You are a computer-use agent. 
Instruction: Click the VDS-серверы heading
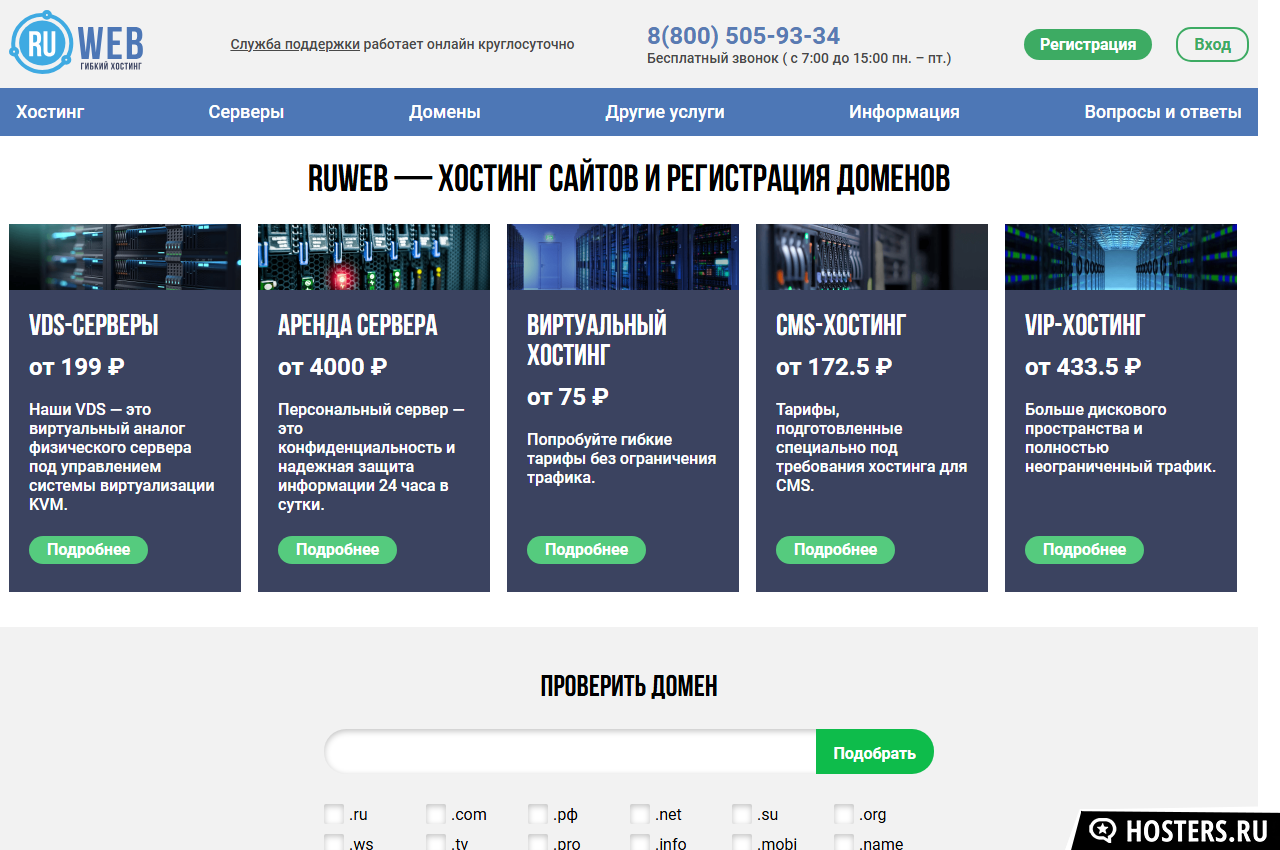[x=94, y=326]
